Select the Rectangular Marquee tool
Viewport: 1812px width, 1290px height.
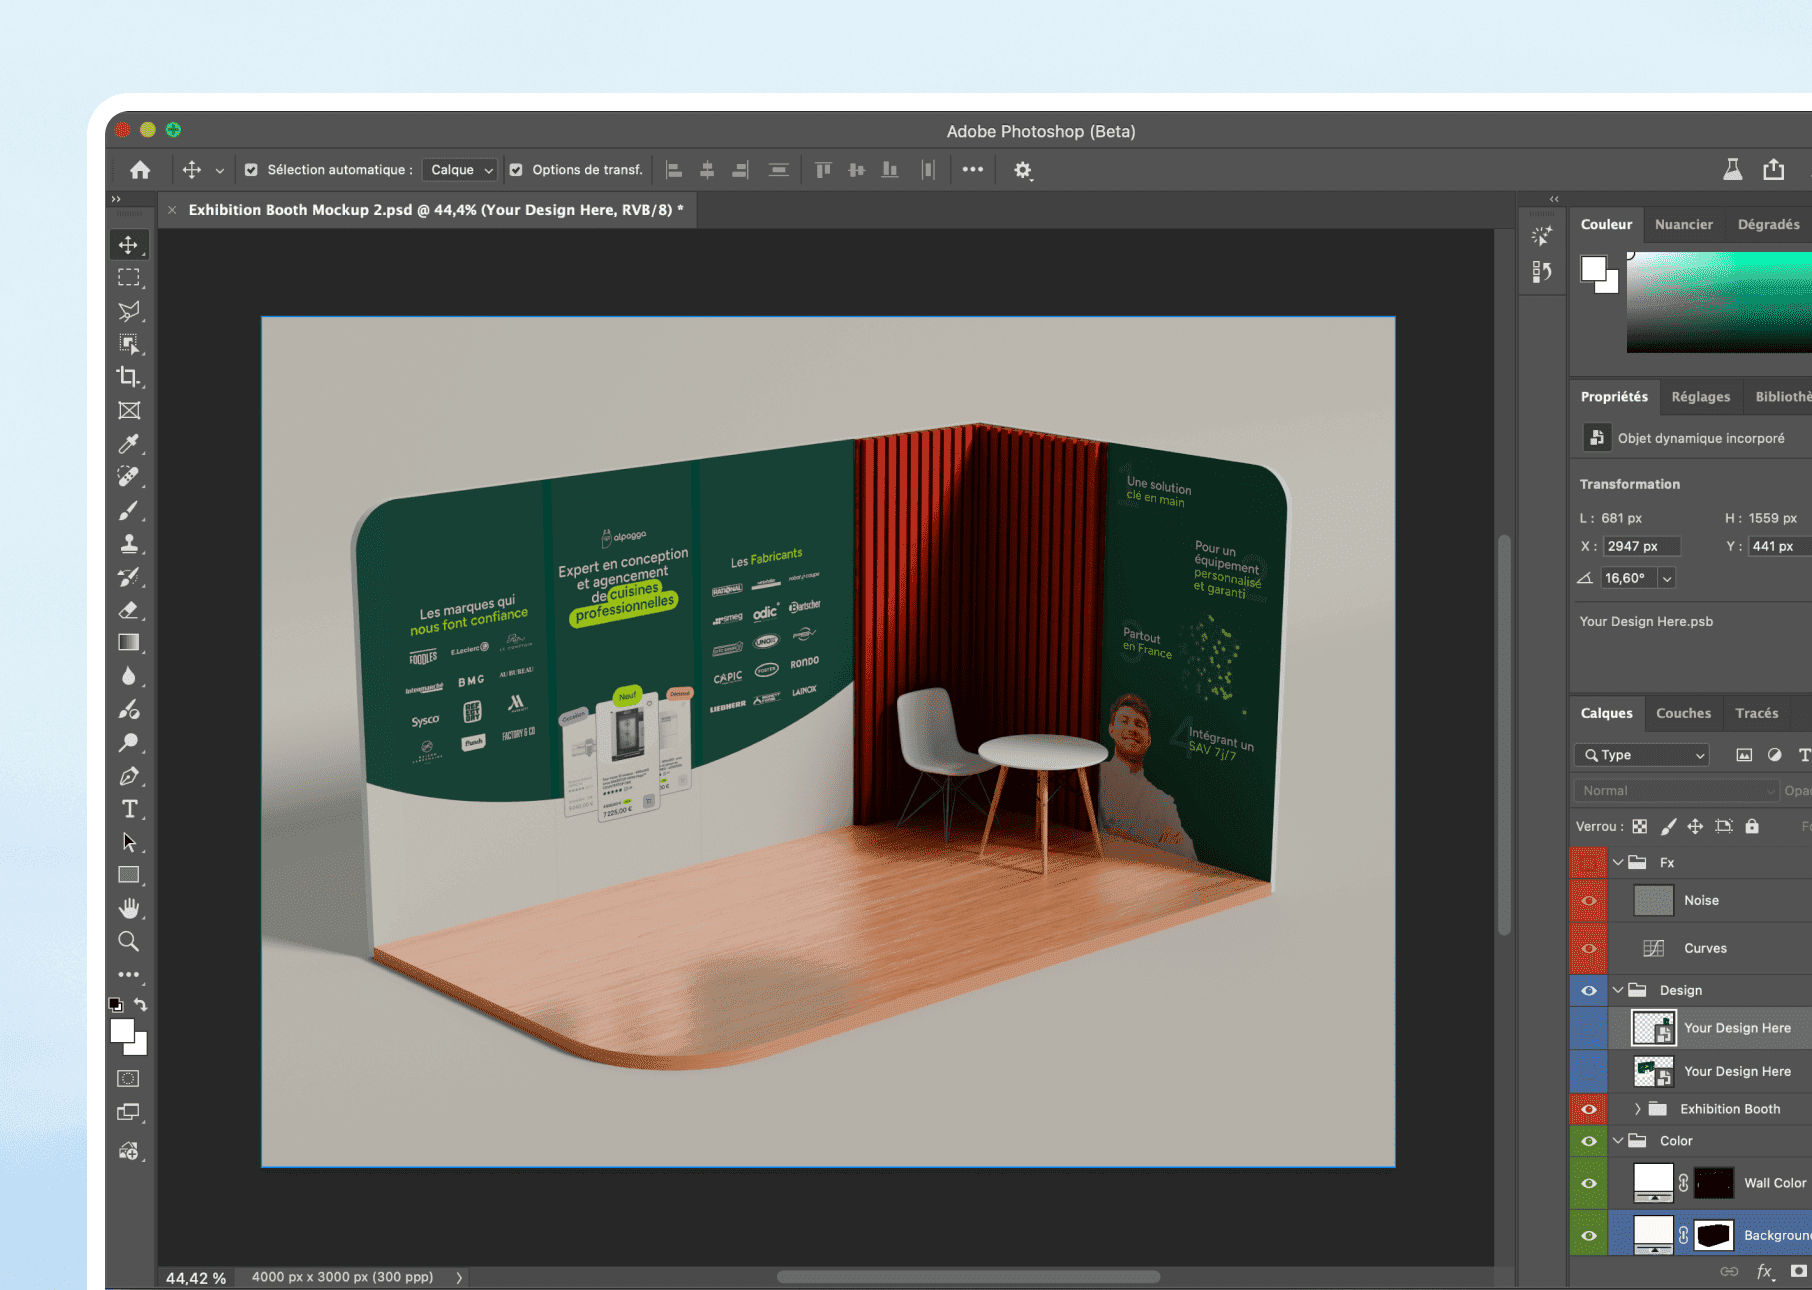[x=128, y=278]
